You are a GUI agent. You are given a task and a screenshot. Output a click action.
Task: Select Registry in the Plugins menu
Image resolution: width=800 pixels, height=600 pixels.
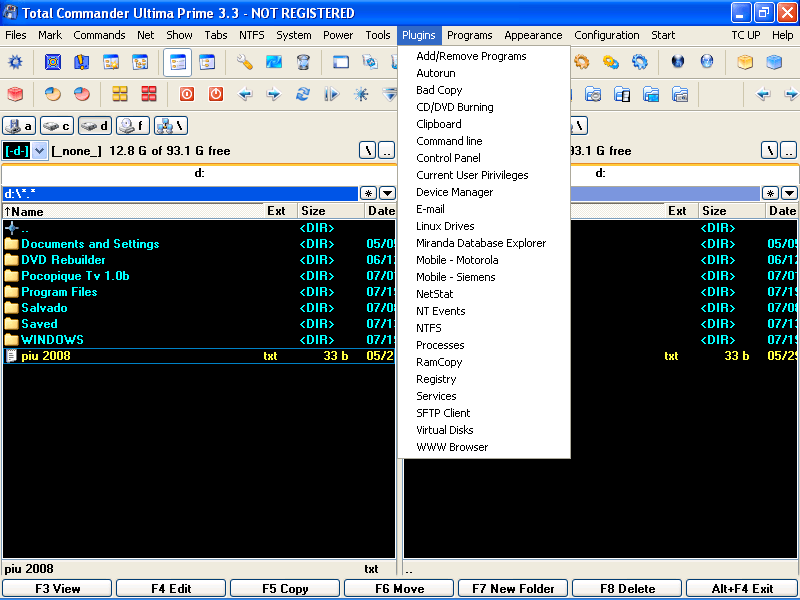pyautogui.click(x=436, y=379)
